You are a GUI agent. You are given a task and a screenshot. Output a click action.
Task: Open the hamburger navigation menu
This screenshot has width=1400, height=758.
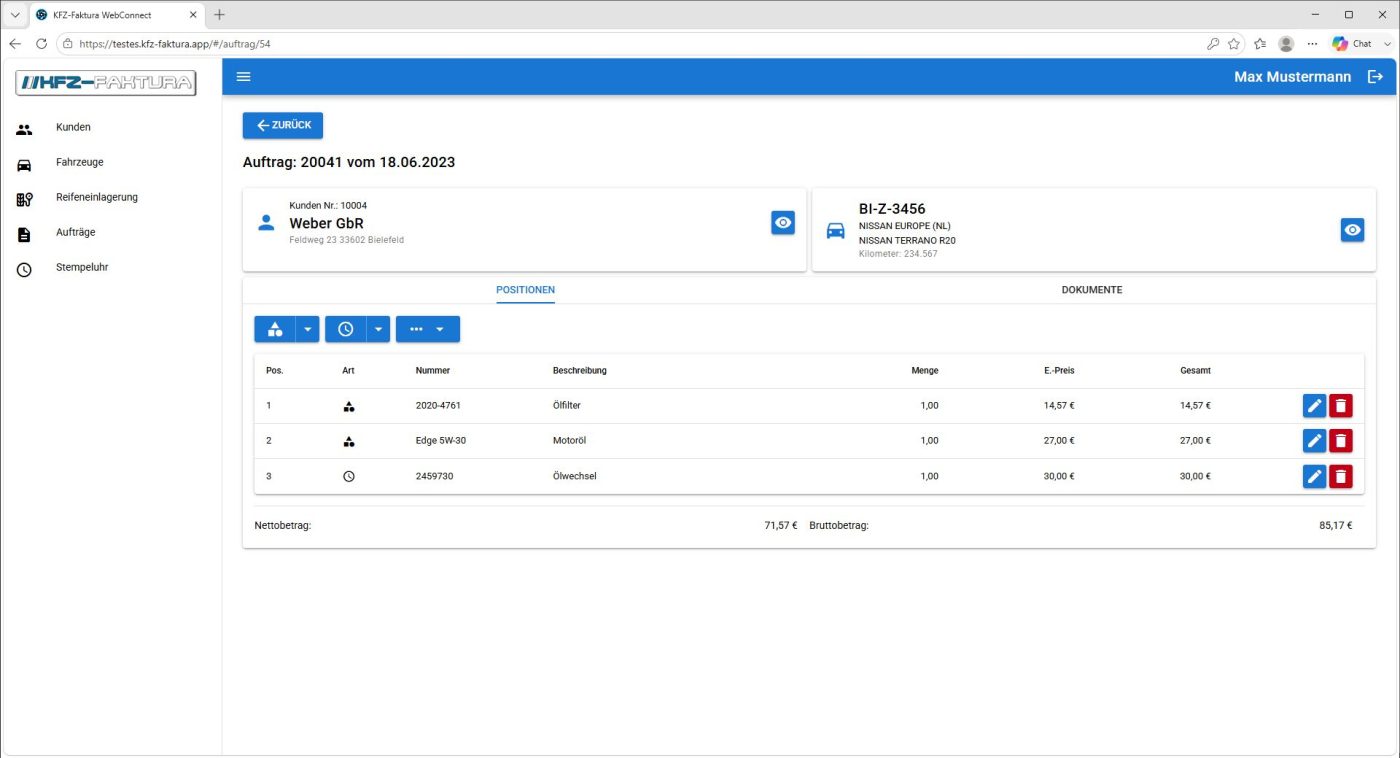pos(244,77)
